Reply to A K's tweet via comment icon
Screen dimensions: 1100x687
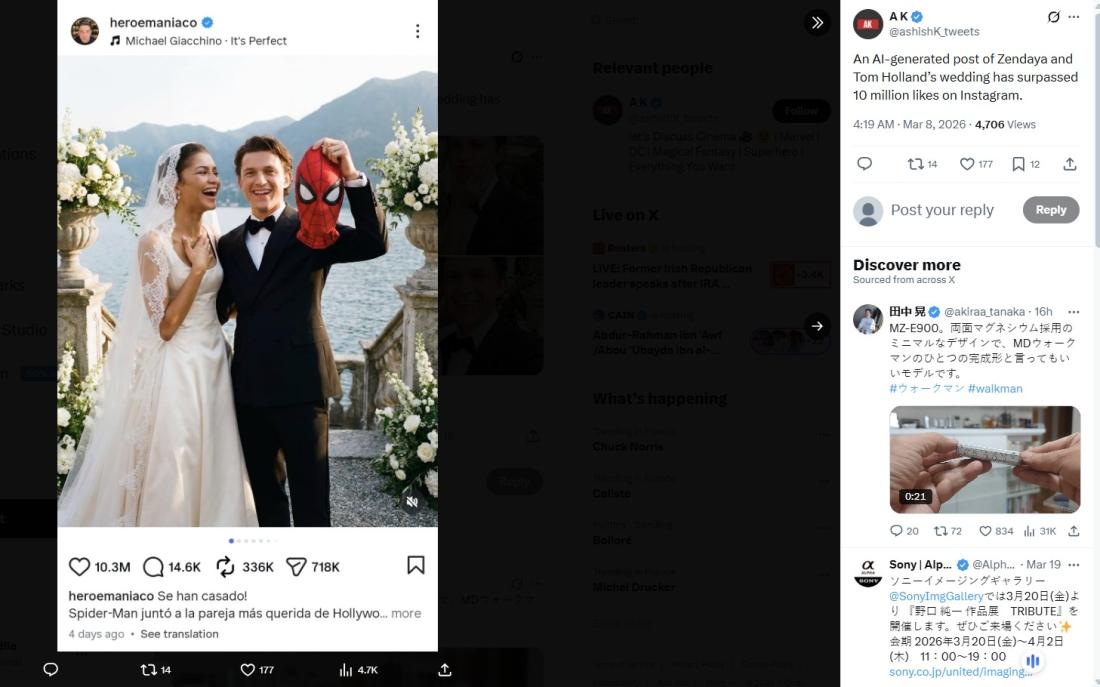pos(865,164)
